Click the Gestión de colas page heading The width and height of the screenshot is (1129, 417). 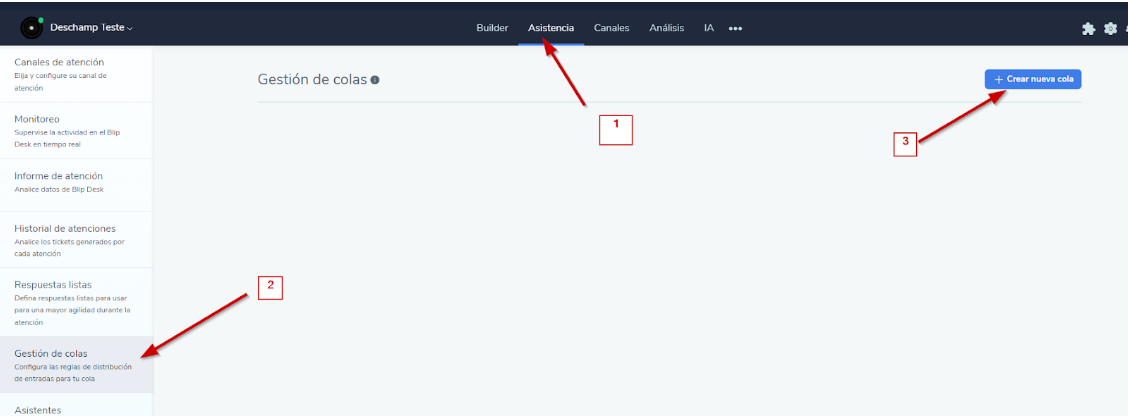coord(312,80)
